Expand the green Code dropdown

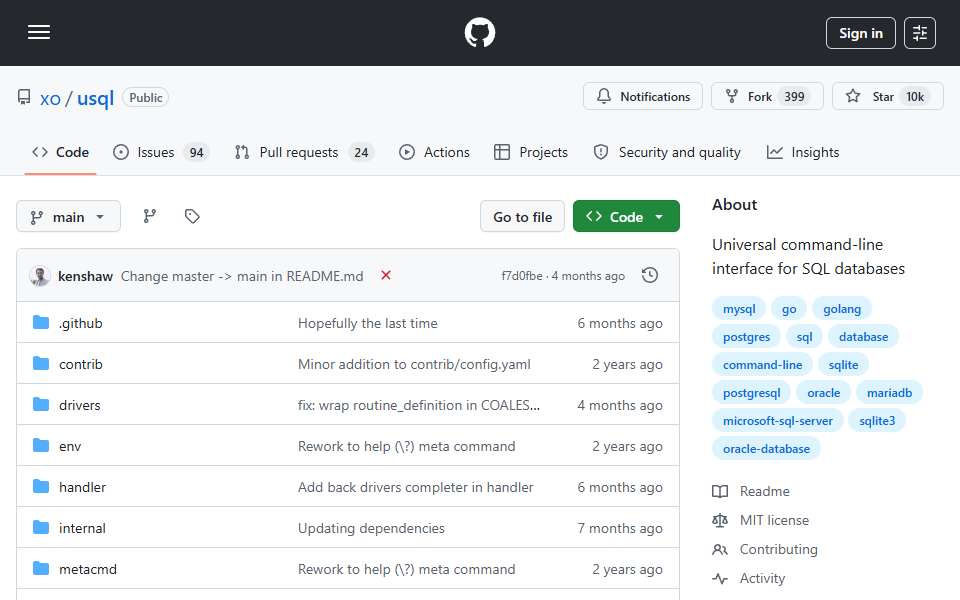(x=626, y=217)
